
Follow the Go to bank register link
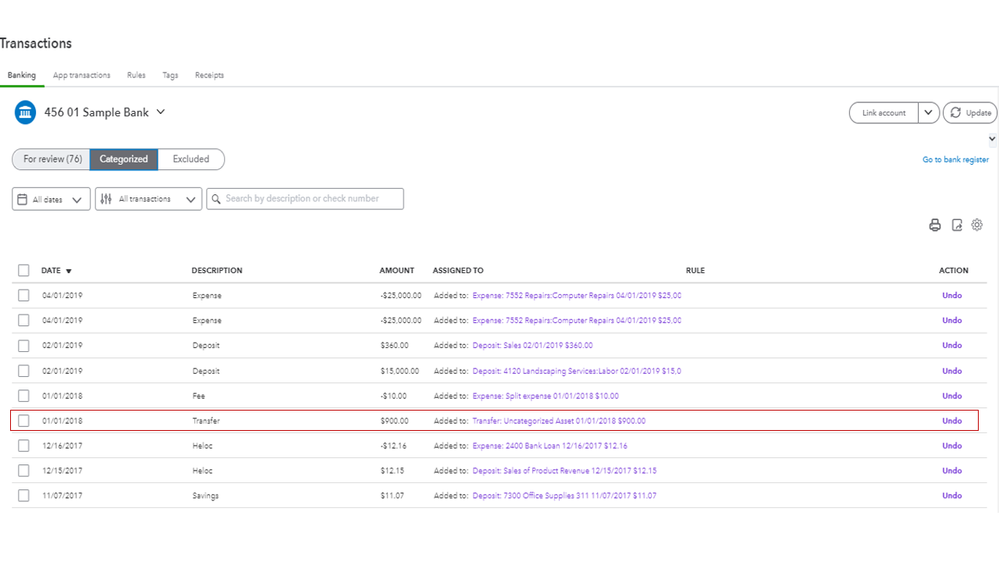955,160
